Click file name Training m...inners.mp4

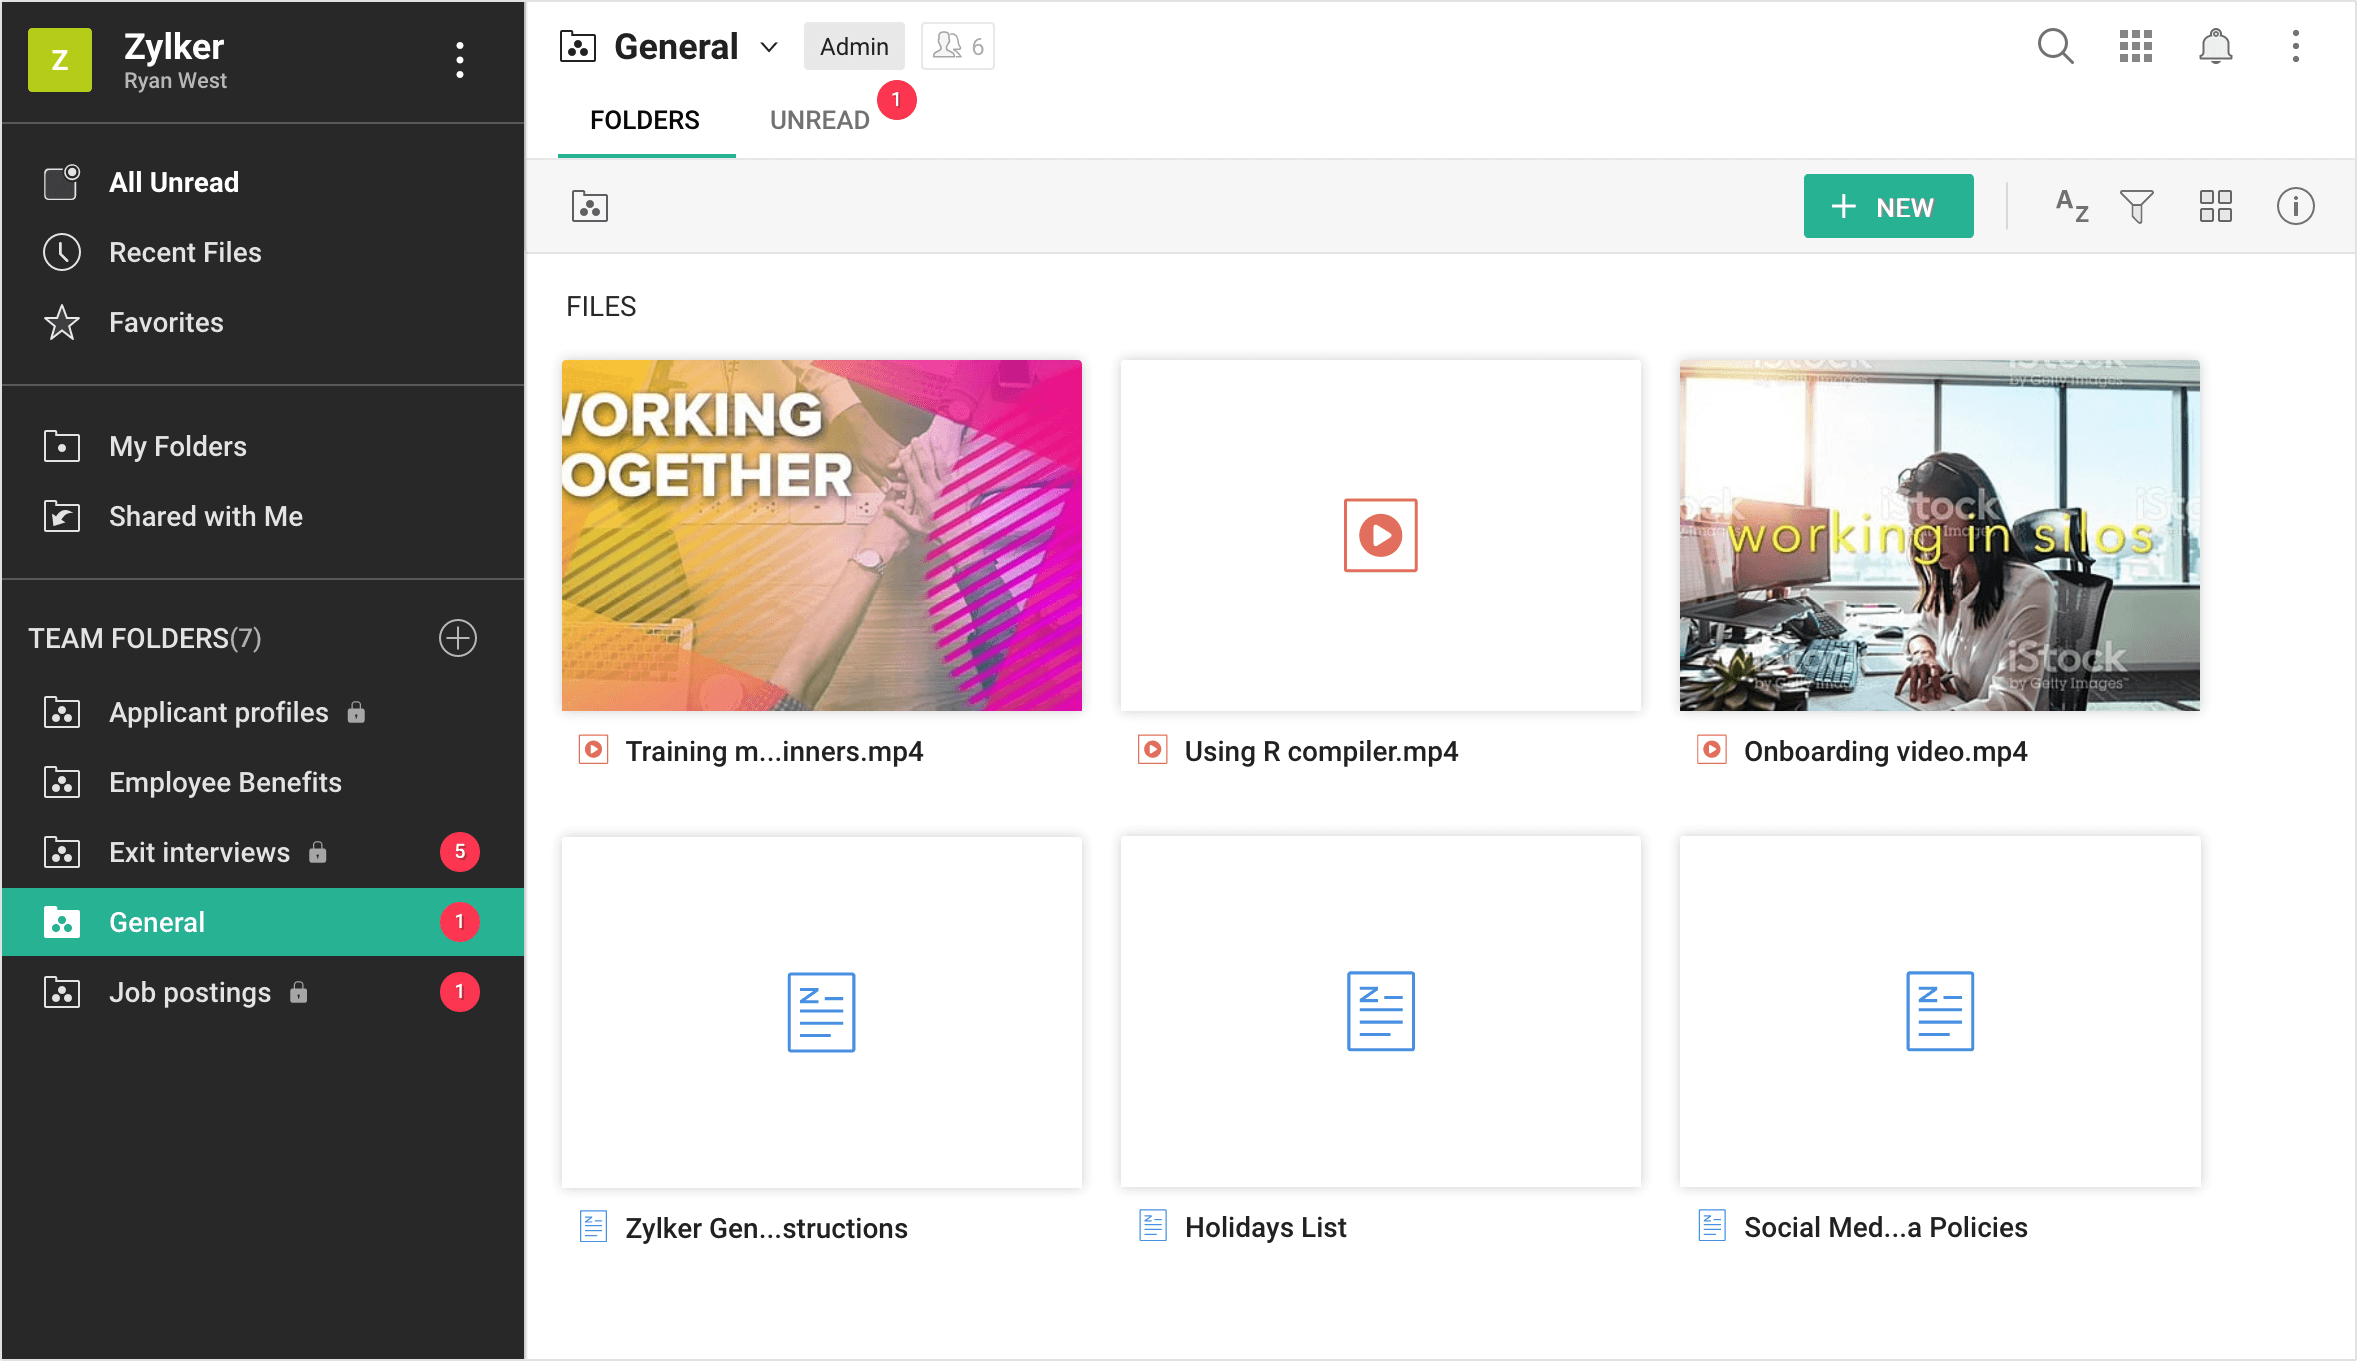coord(774,751)
